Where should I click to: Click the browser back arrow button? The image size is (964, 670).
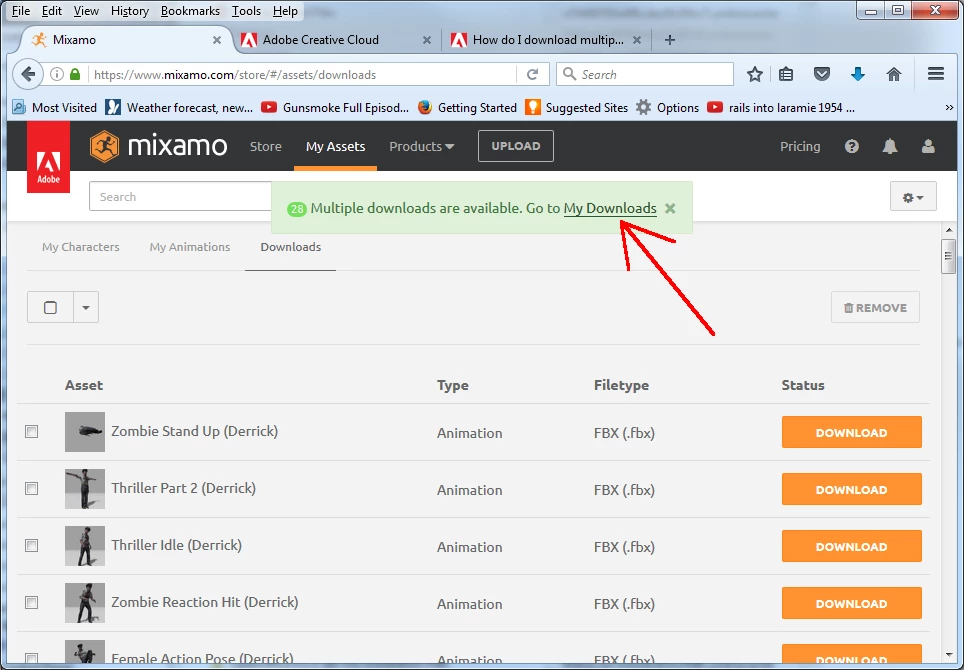coord(28,74)
